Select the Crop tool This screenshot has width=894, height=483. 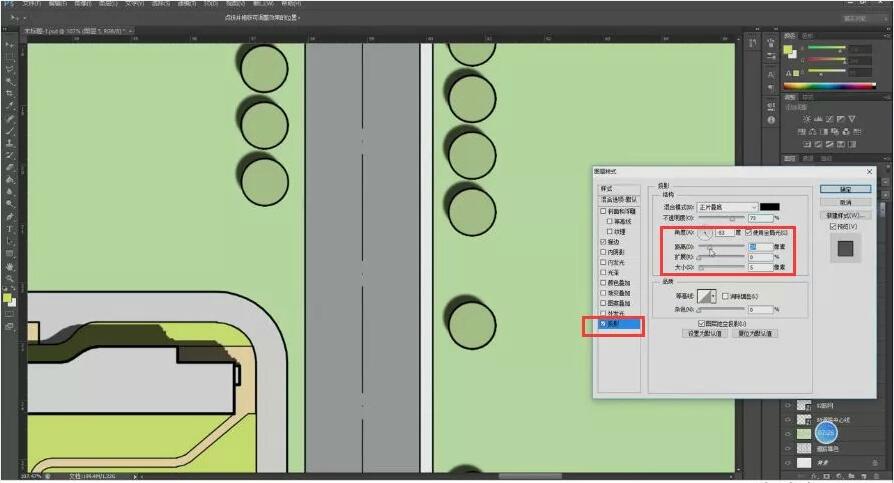[x=10, y=93]
